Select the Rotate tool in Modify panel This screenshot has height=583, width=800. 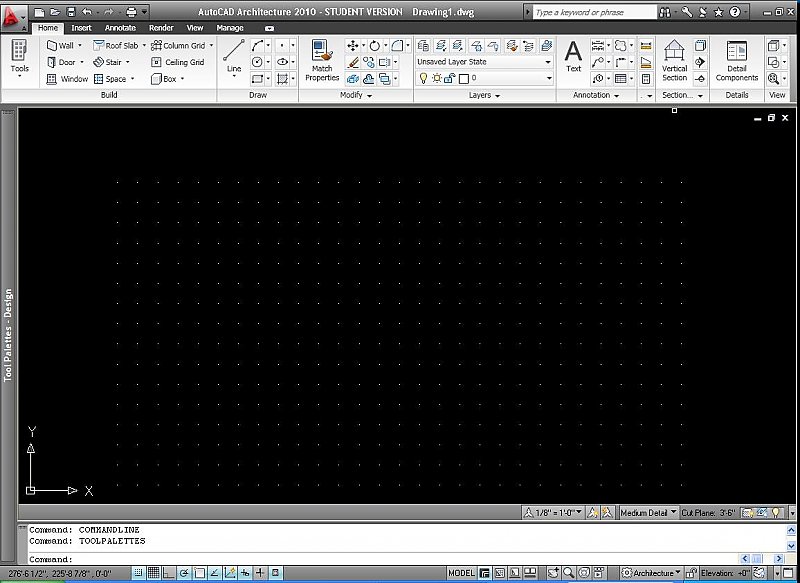(374, 46)
